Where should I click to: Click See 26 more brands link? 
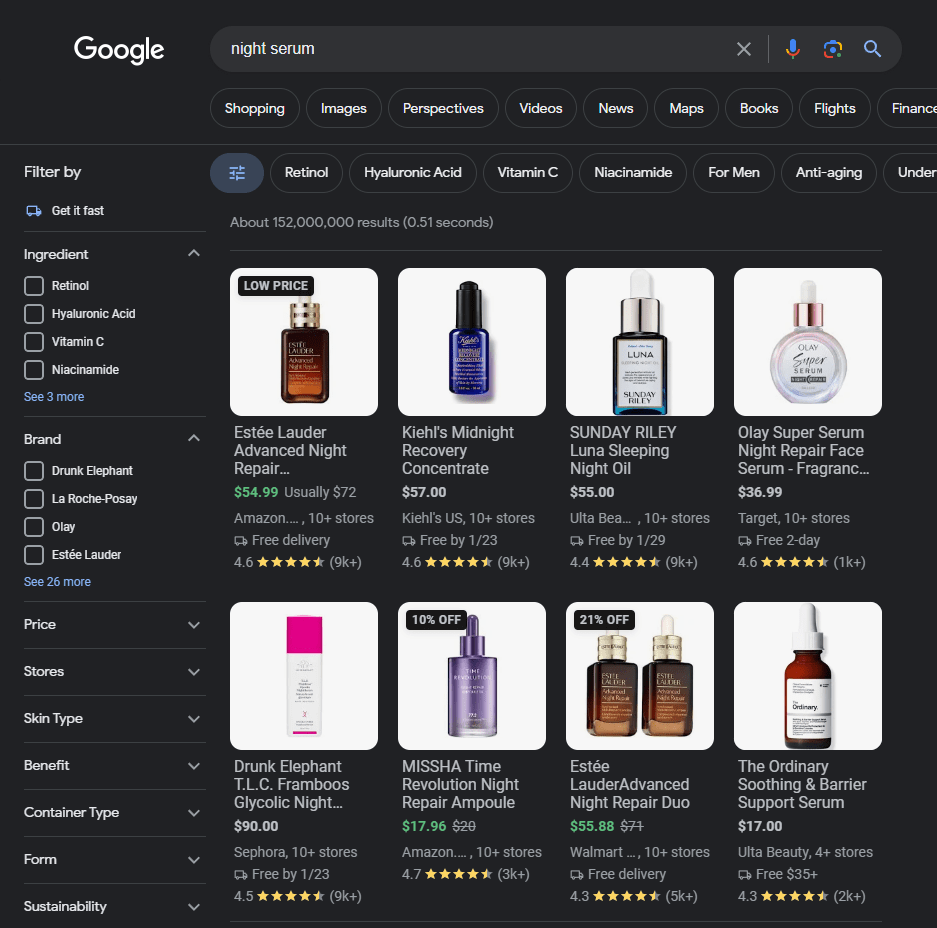click(x=57, y=581)
